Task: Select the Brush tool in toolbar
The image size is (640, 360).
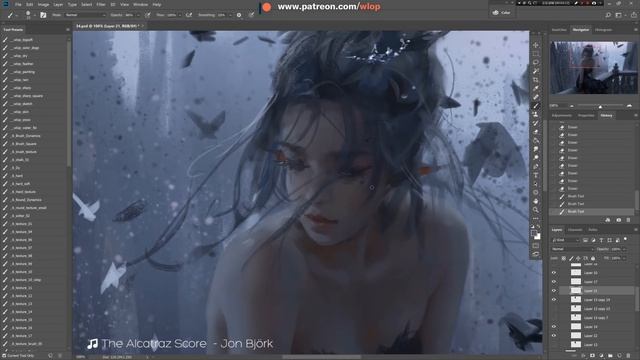Action: point(536,106)
